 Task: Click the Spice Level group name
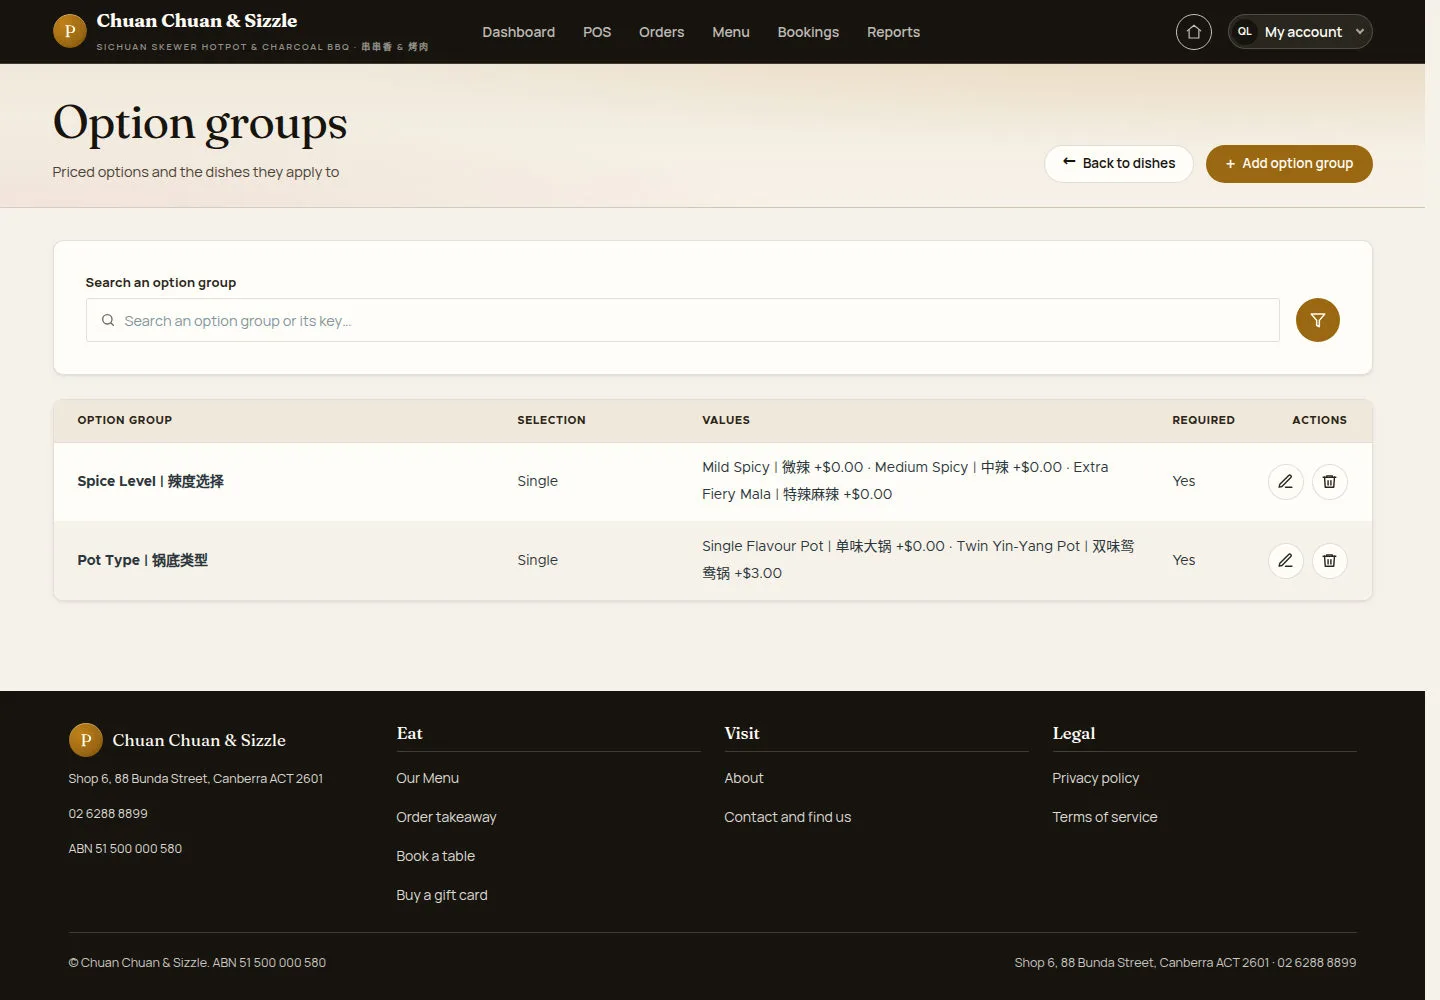(x=150, y=481)
